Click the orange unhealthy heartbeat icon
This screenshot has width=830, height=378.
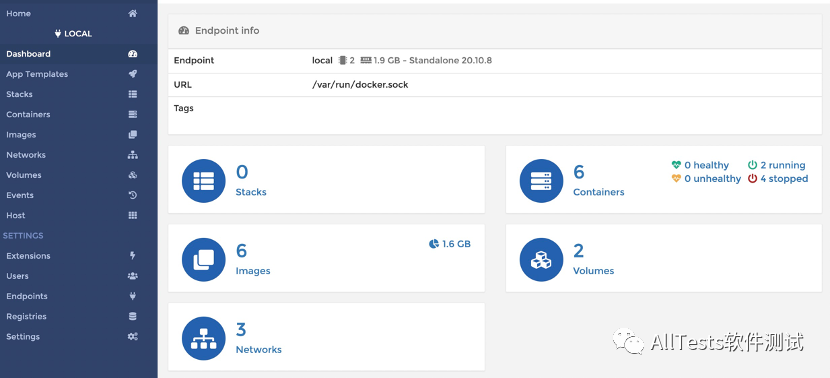[676, 179]
